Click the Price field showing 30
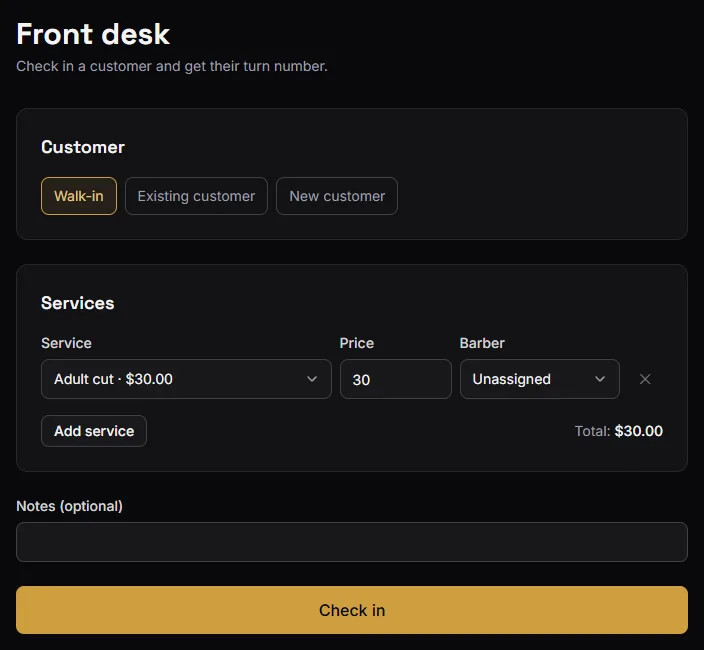The image size is (704, 650). click(x=396, y=379)
